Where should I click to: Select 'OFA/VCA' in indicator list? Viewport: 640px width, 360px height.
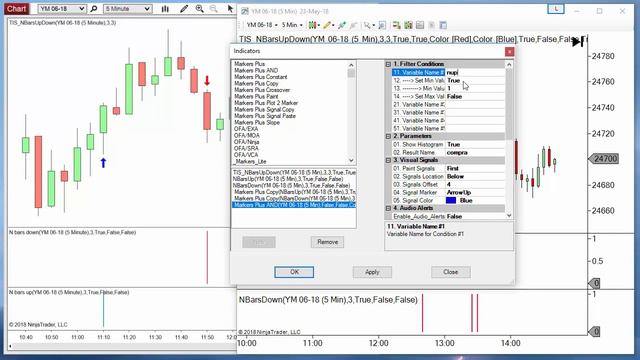(246, 155)
